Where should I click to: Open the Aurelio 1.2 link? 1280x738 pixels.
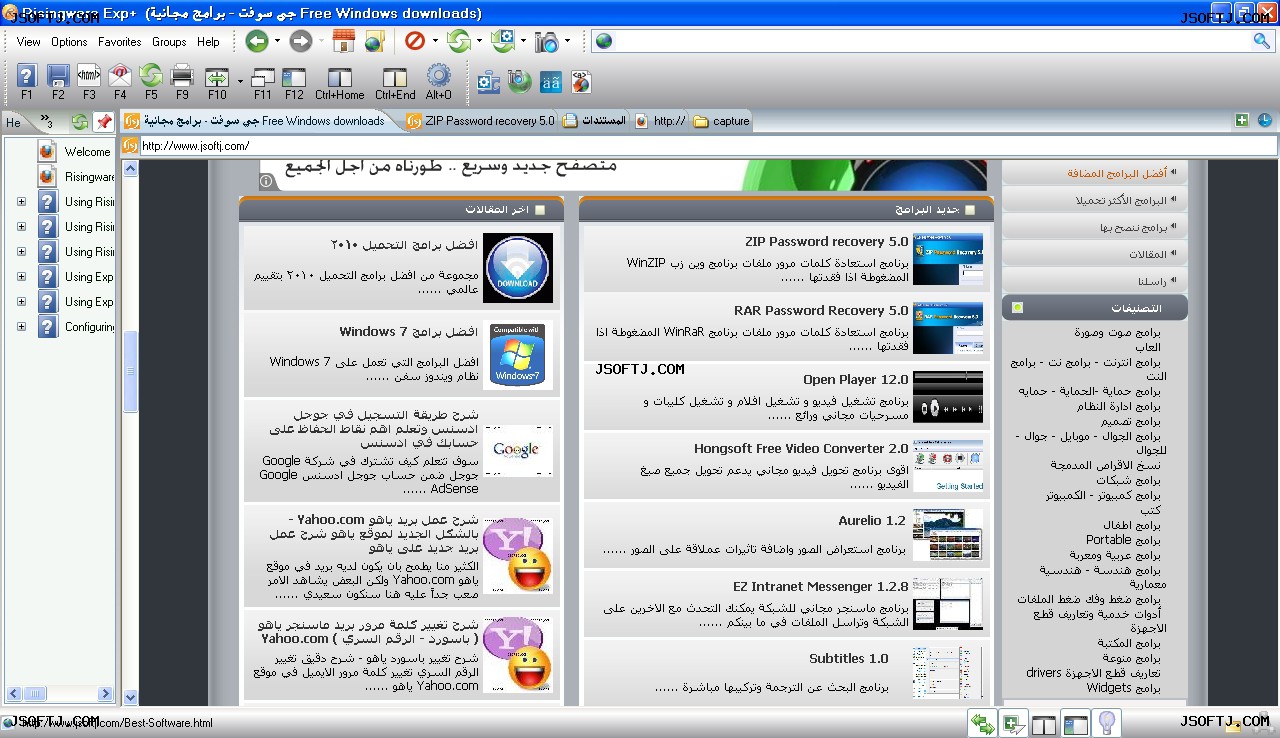click(x=872, y=521)
